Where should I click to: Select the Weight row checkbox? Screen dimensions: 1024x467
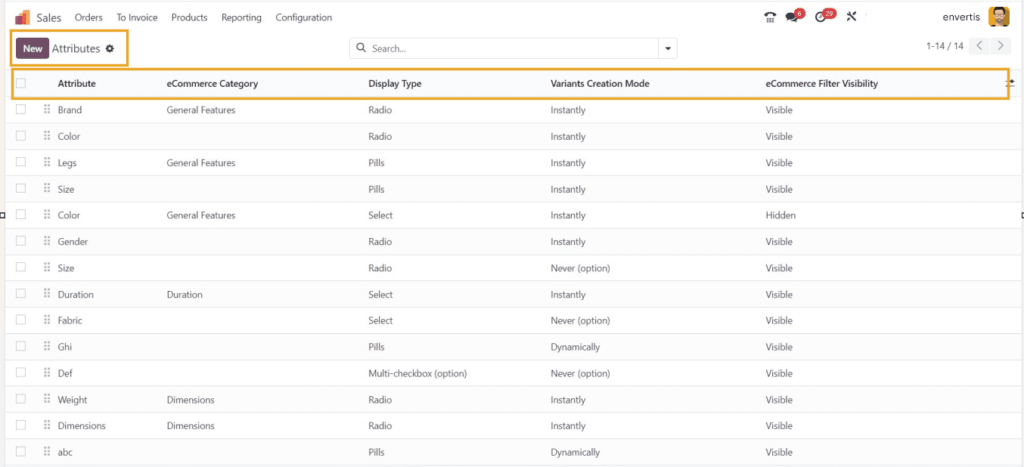click(21, 400)
